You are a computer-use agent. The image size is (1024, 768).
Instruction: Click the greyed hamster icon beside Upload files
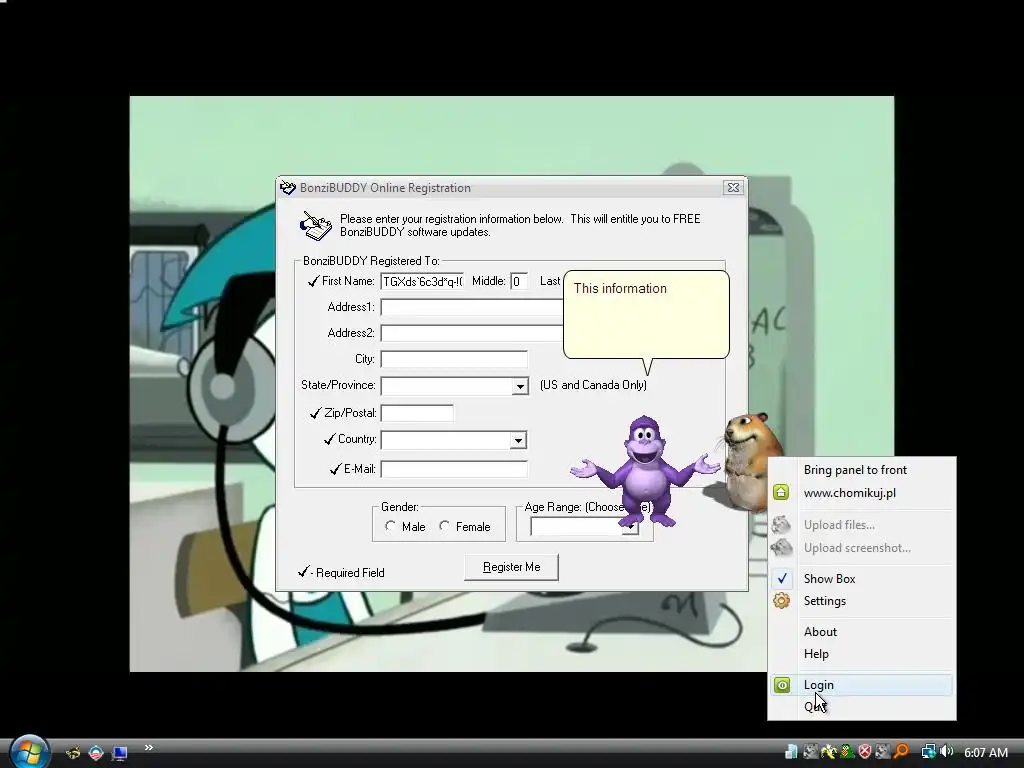(x=781, y=524)
